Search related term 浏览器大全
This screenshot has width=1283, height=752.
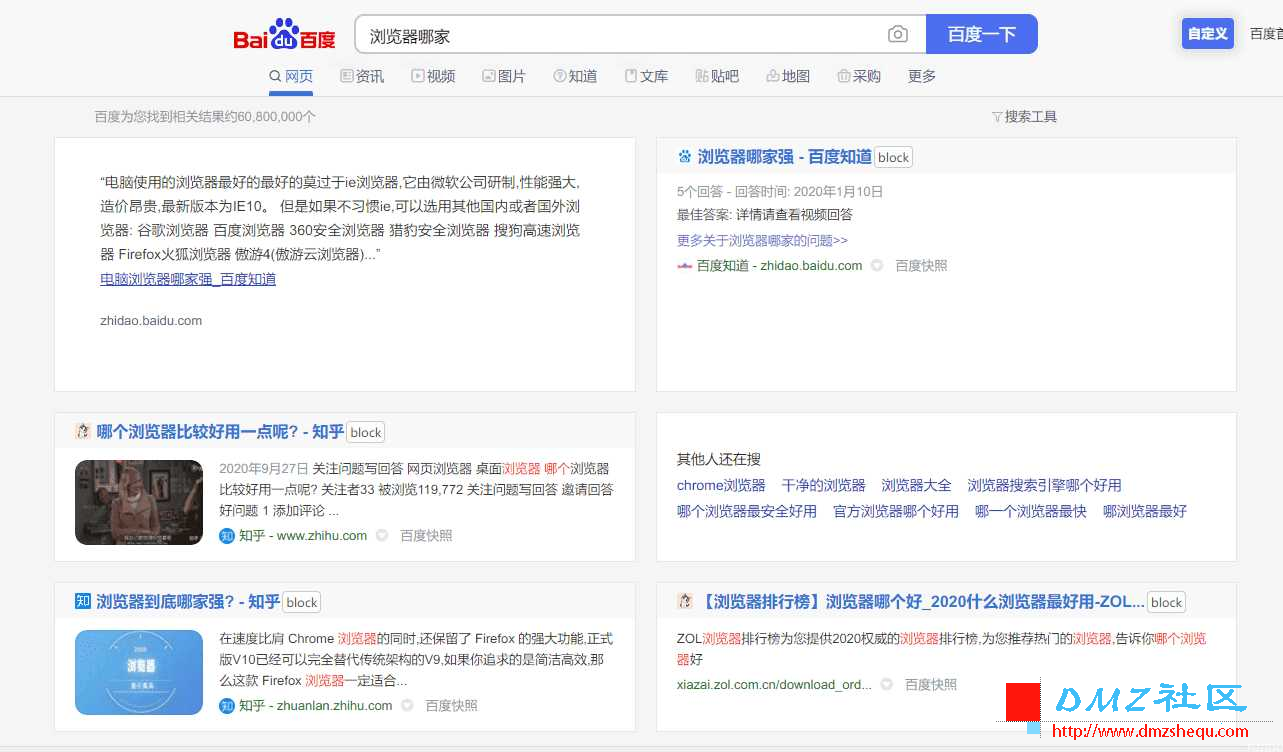pyautogui.click(x=917, y=485)
